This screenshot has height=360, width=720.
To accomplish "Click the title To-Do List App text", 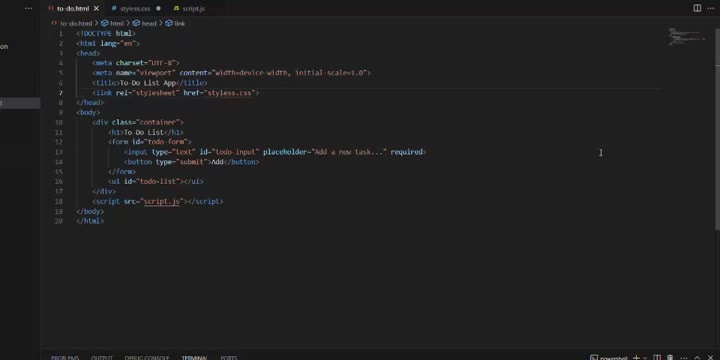I will [x=148, y=83].
